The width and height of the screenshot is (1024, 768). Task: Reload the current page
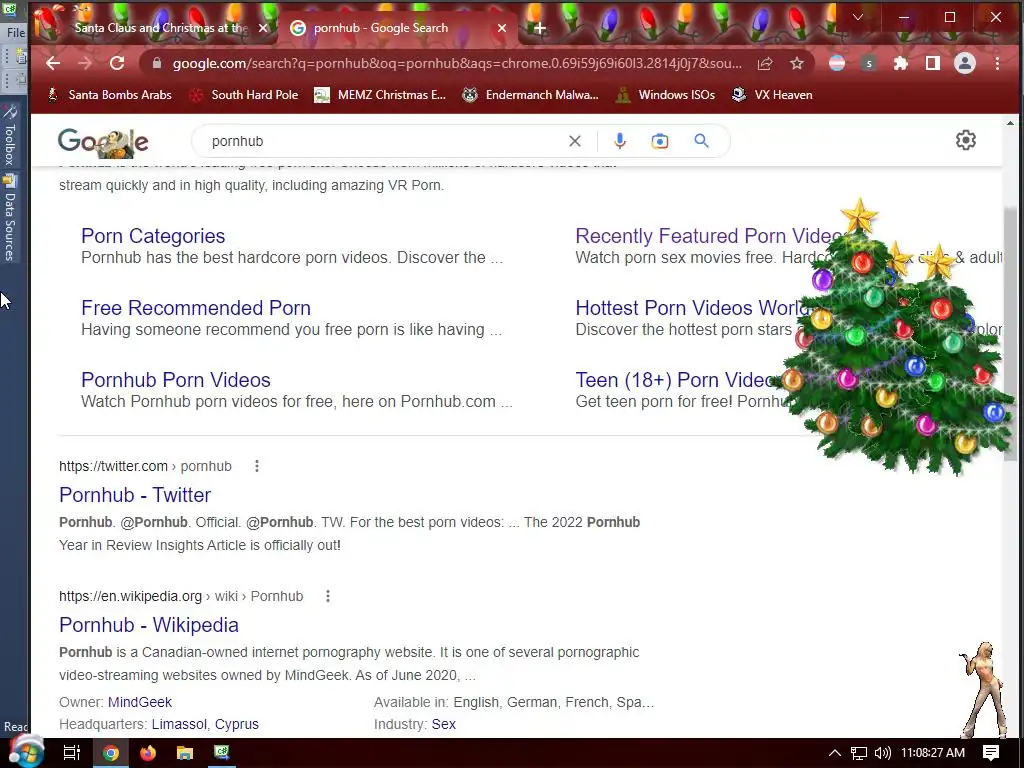coord(117,63)
